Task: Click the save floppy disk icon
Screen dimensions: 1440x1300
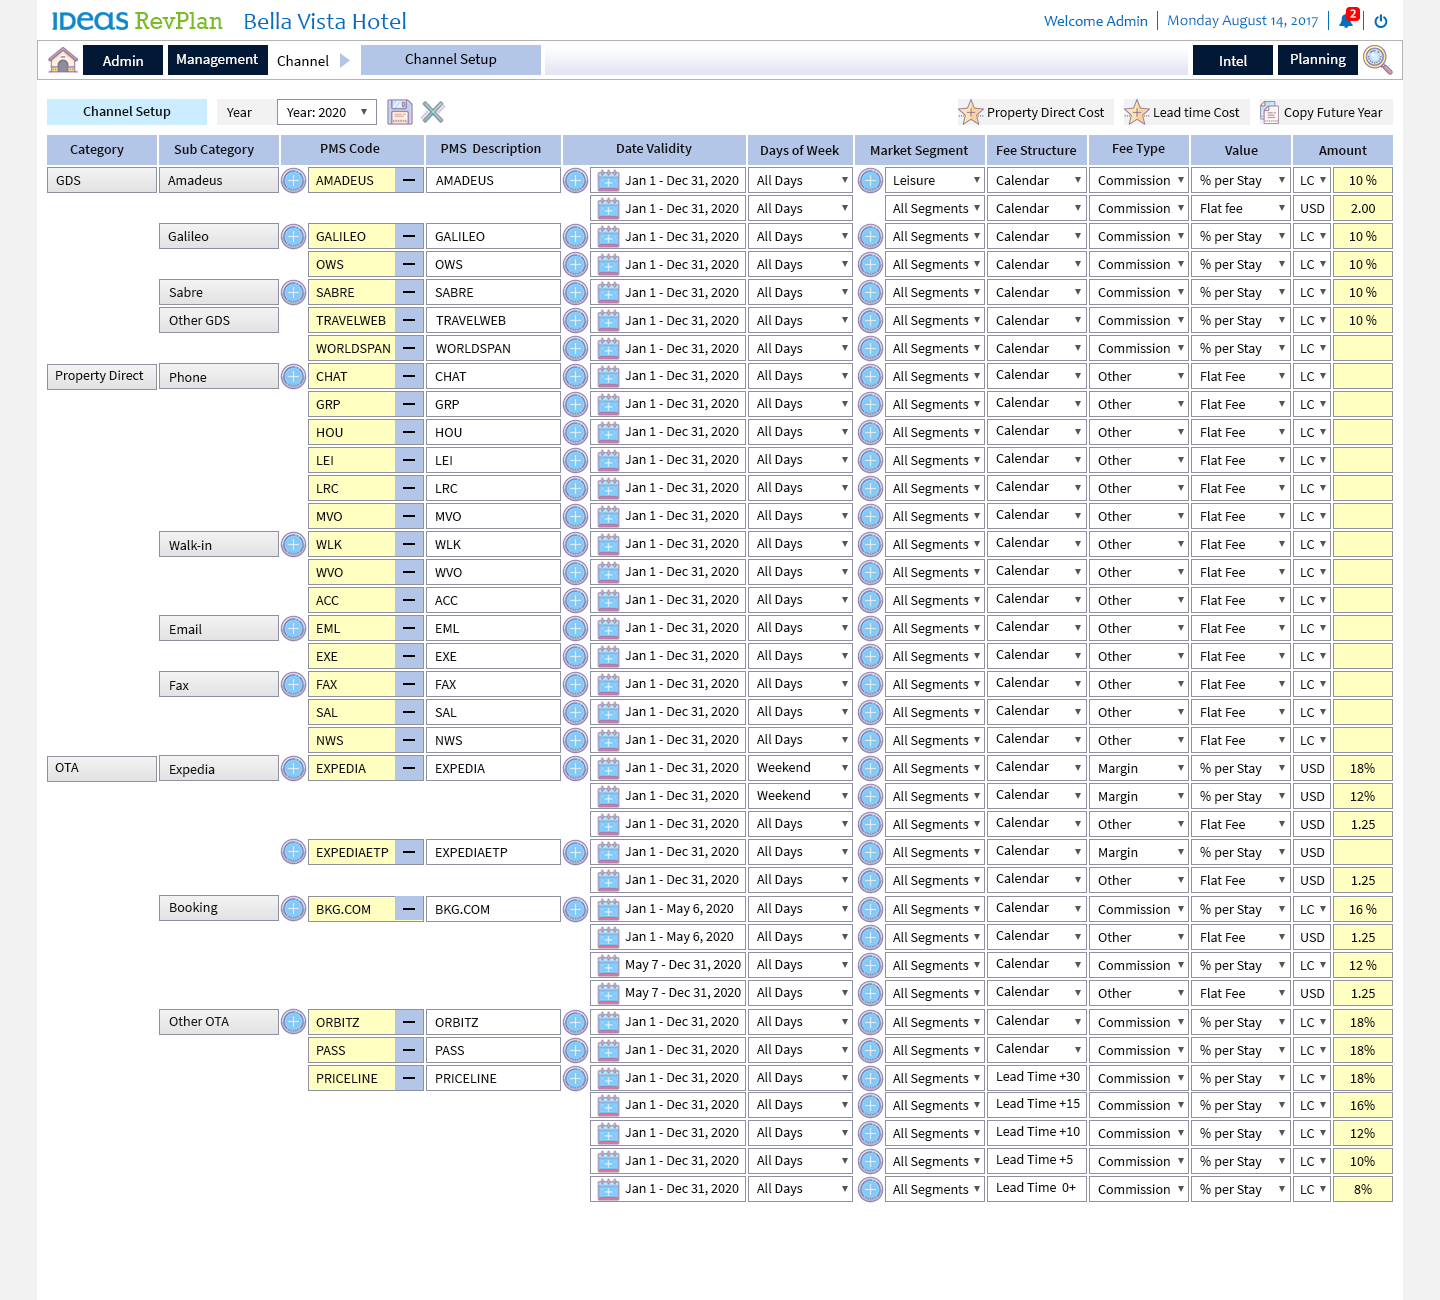Action: [x=400, y=112]
